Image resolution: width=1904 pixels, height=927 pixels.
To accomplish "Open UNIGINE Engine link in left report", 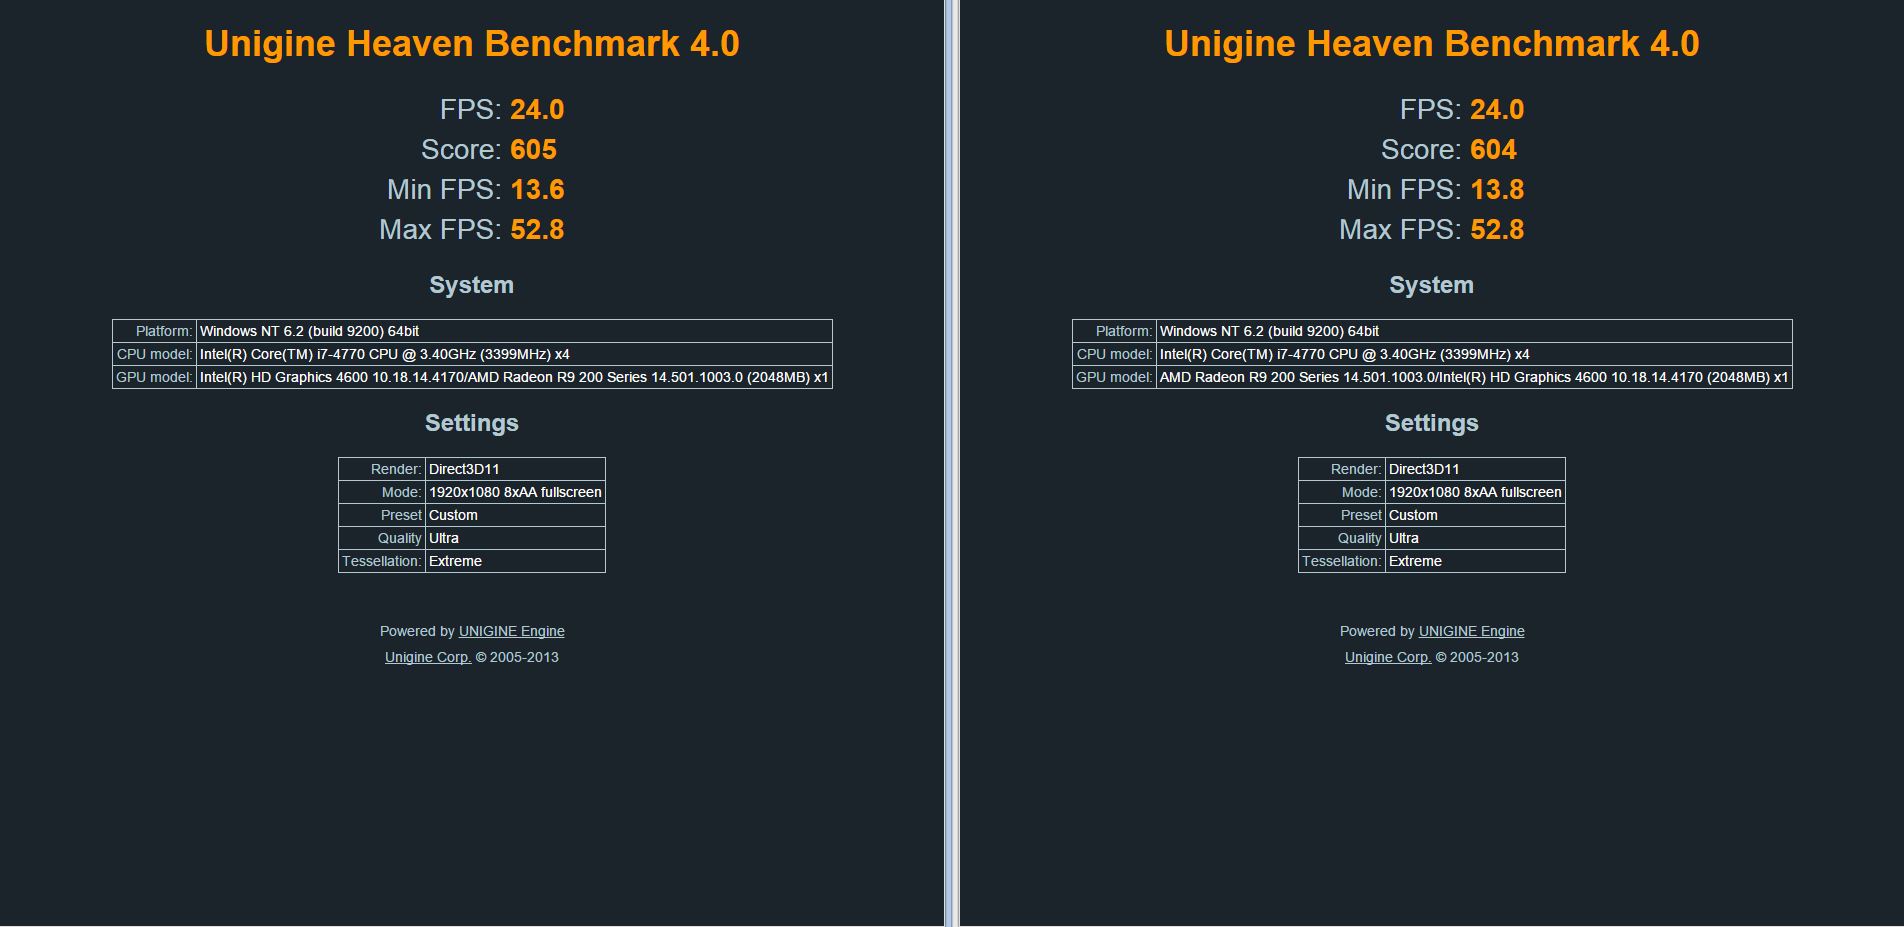I will [x=511, y=631].
